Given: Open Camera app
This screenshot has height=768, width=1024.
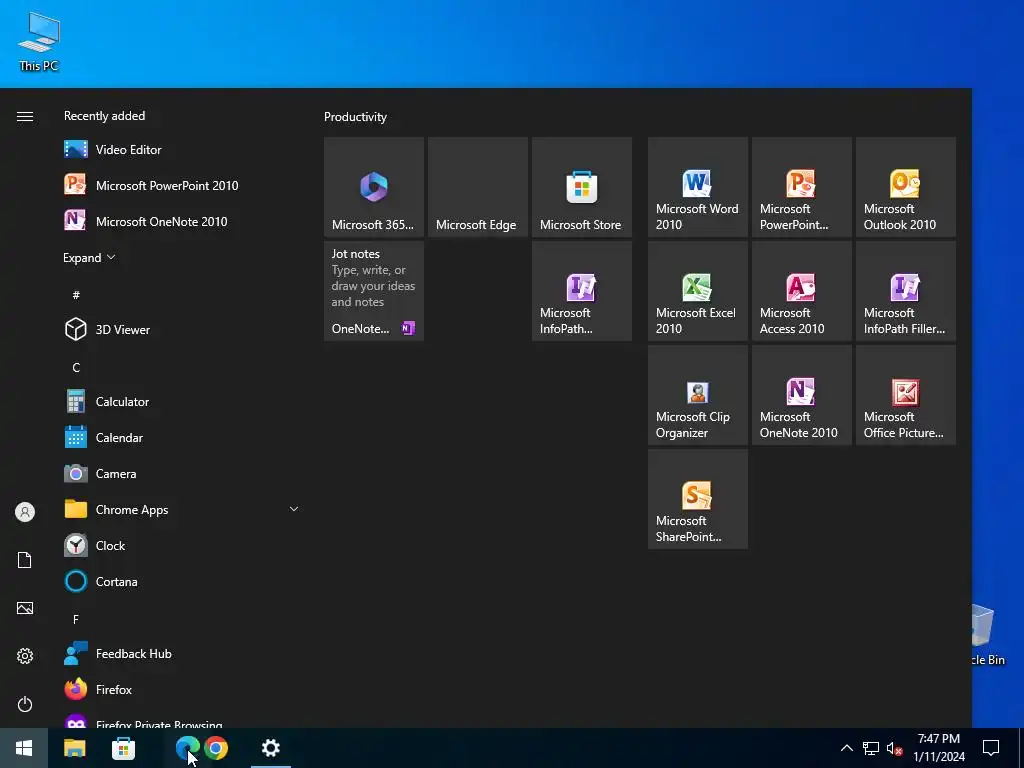Looking at the screenshot, I should [x=180, y=473].
